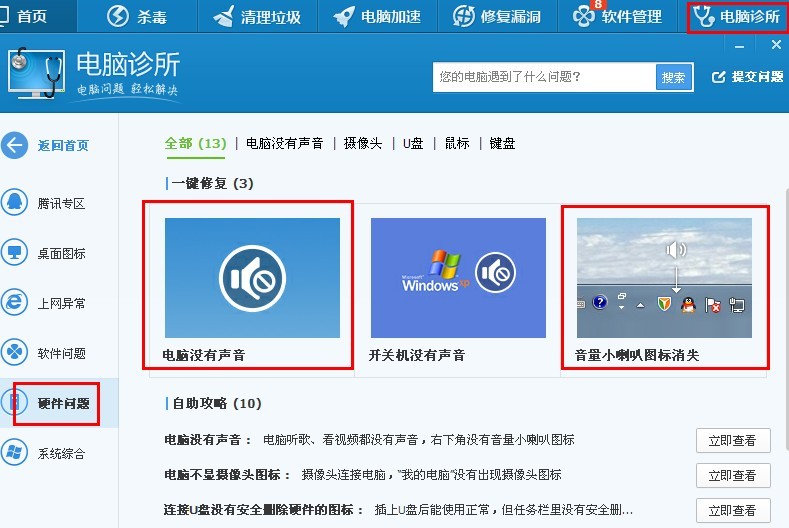Image resolution: width=789 pixels, height=528 pixels.
Task: Open the 修复漏洞 patch icon
Action: (463, 16)
